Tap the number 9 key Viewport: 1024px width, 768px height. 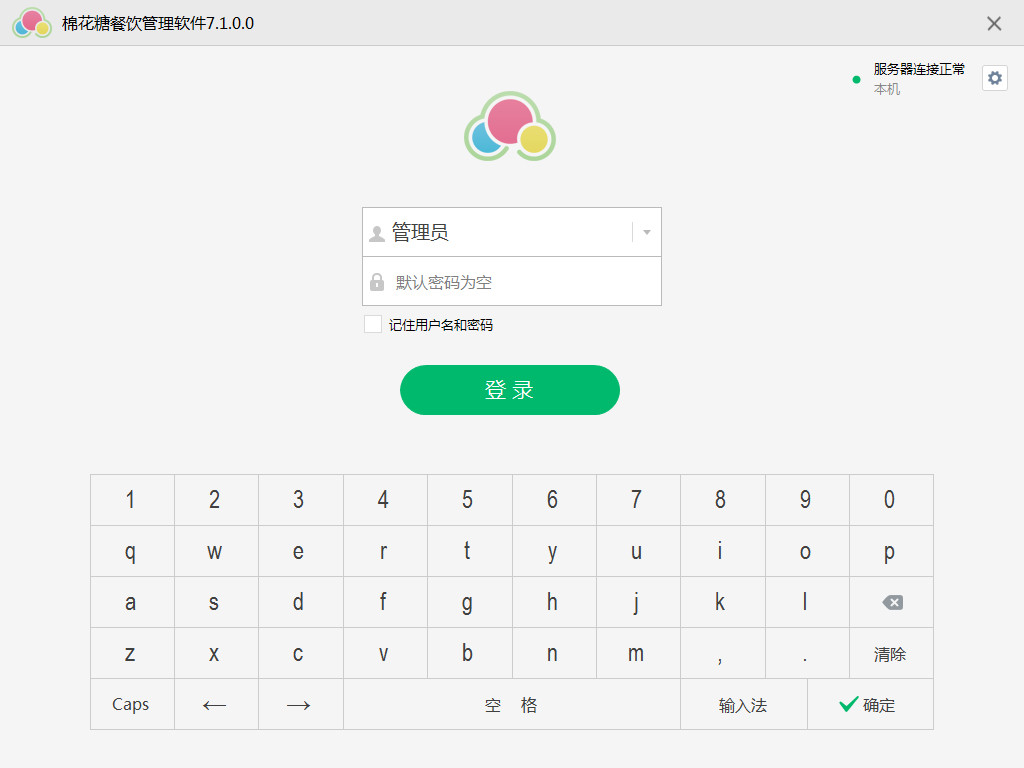click(807, 500)
